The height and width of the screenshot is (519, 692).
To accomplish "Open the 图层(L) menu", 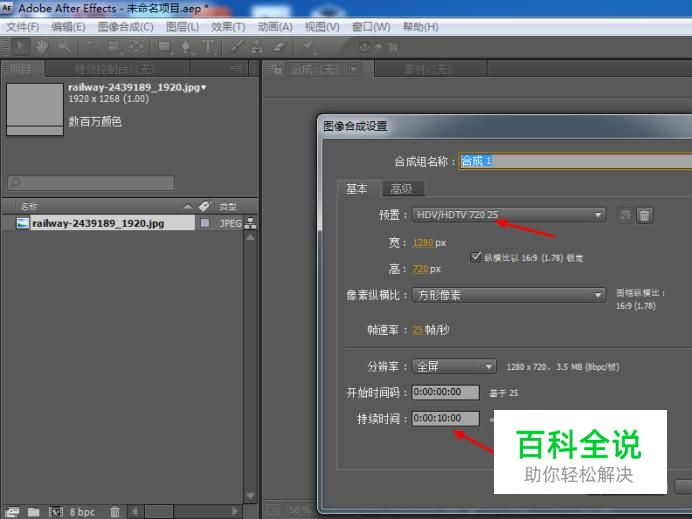I will click(x=182, y=27).
